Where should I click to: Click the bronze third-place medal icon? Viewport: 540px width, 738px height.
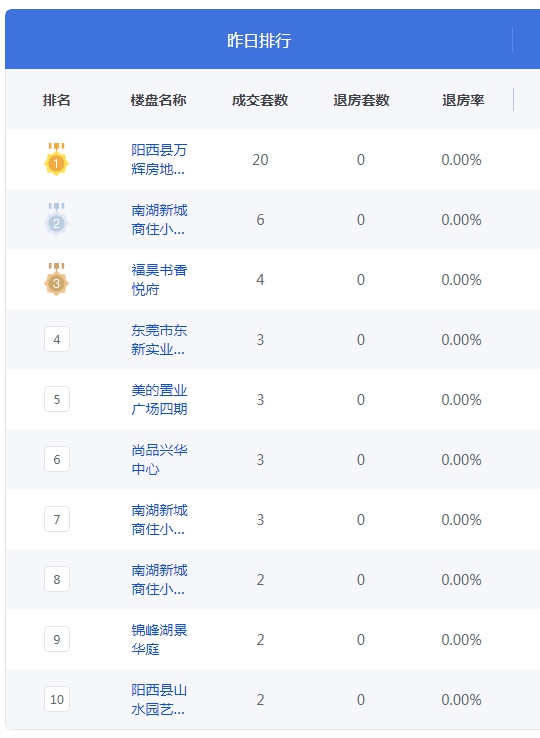point(56,280)
